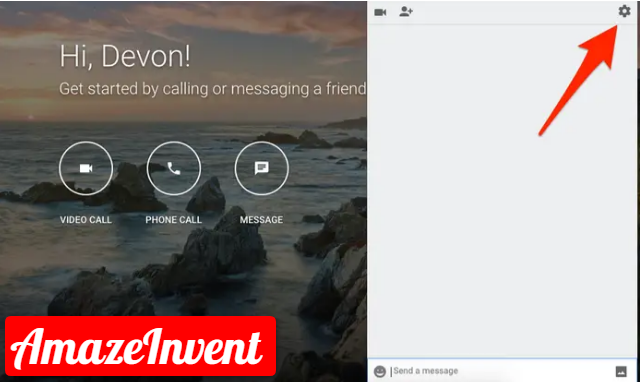Click the circular Message button
The height and width of the screenshot is (382, 642).
click(262, 168)
